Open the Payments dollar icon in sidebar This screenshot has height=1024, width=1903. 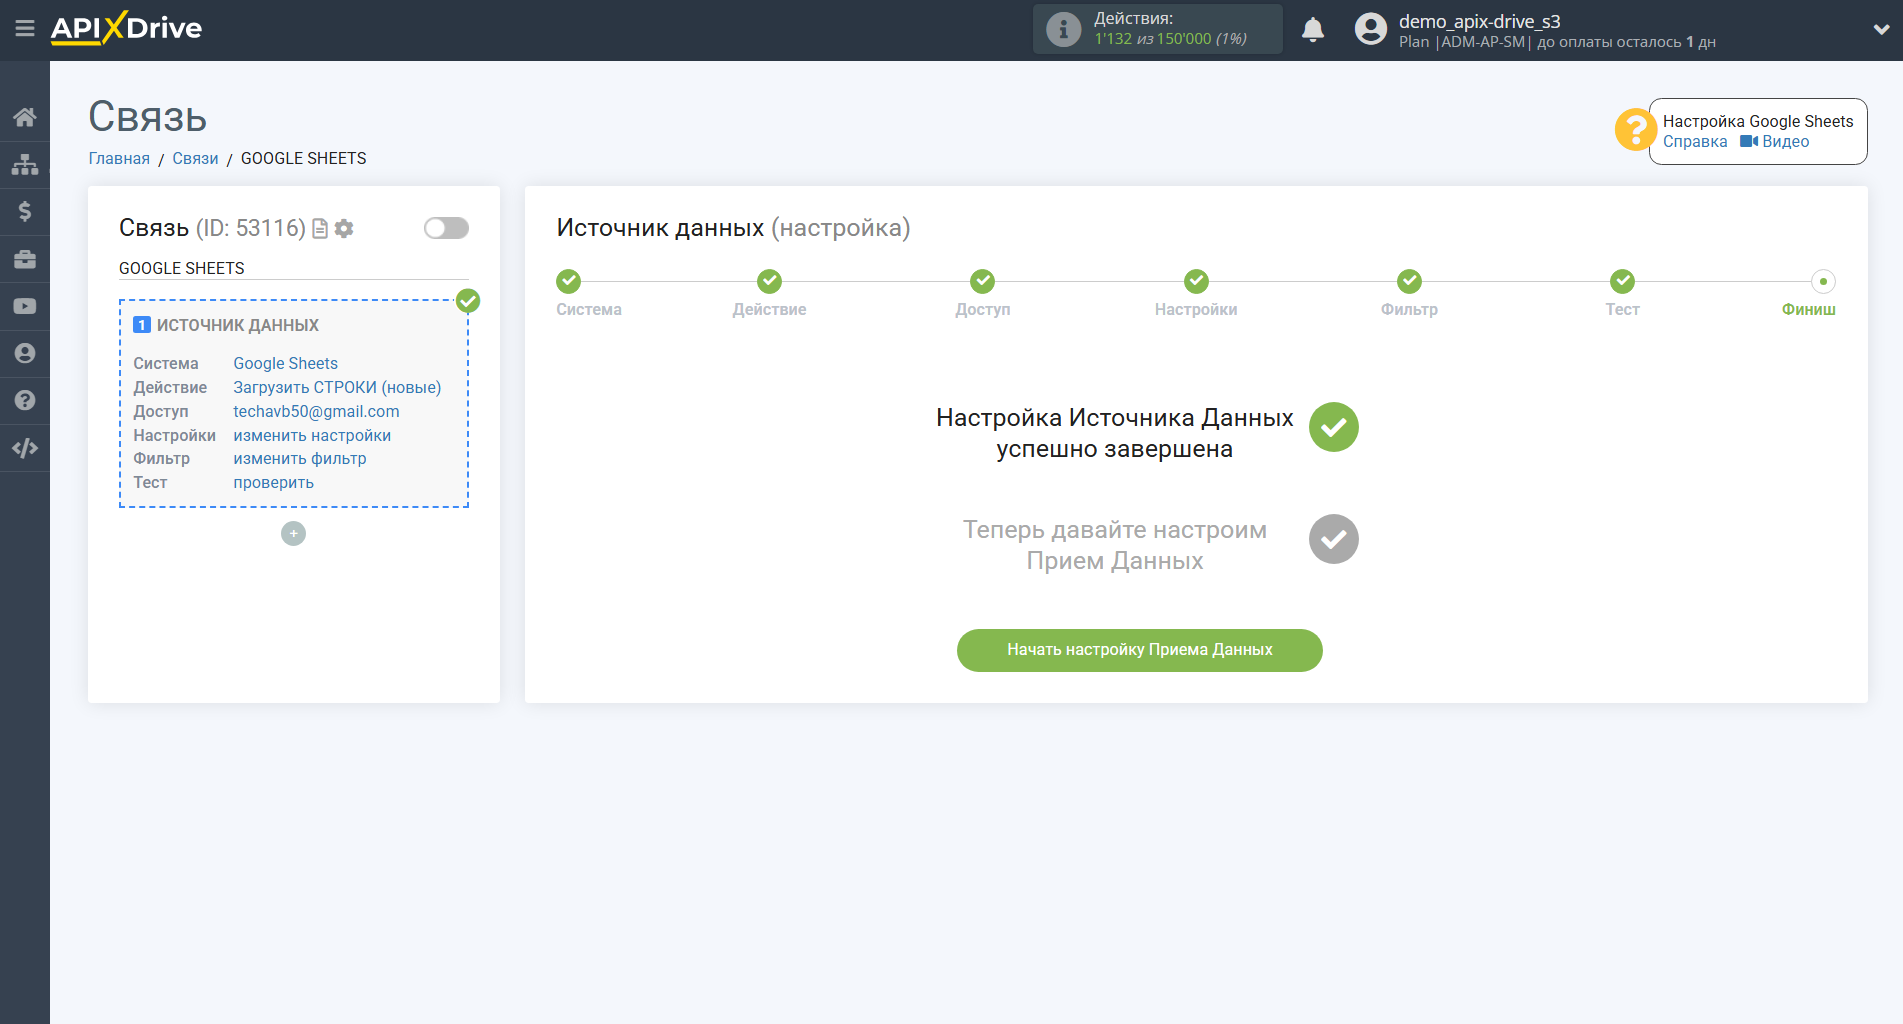point(25,211)
